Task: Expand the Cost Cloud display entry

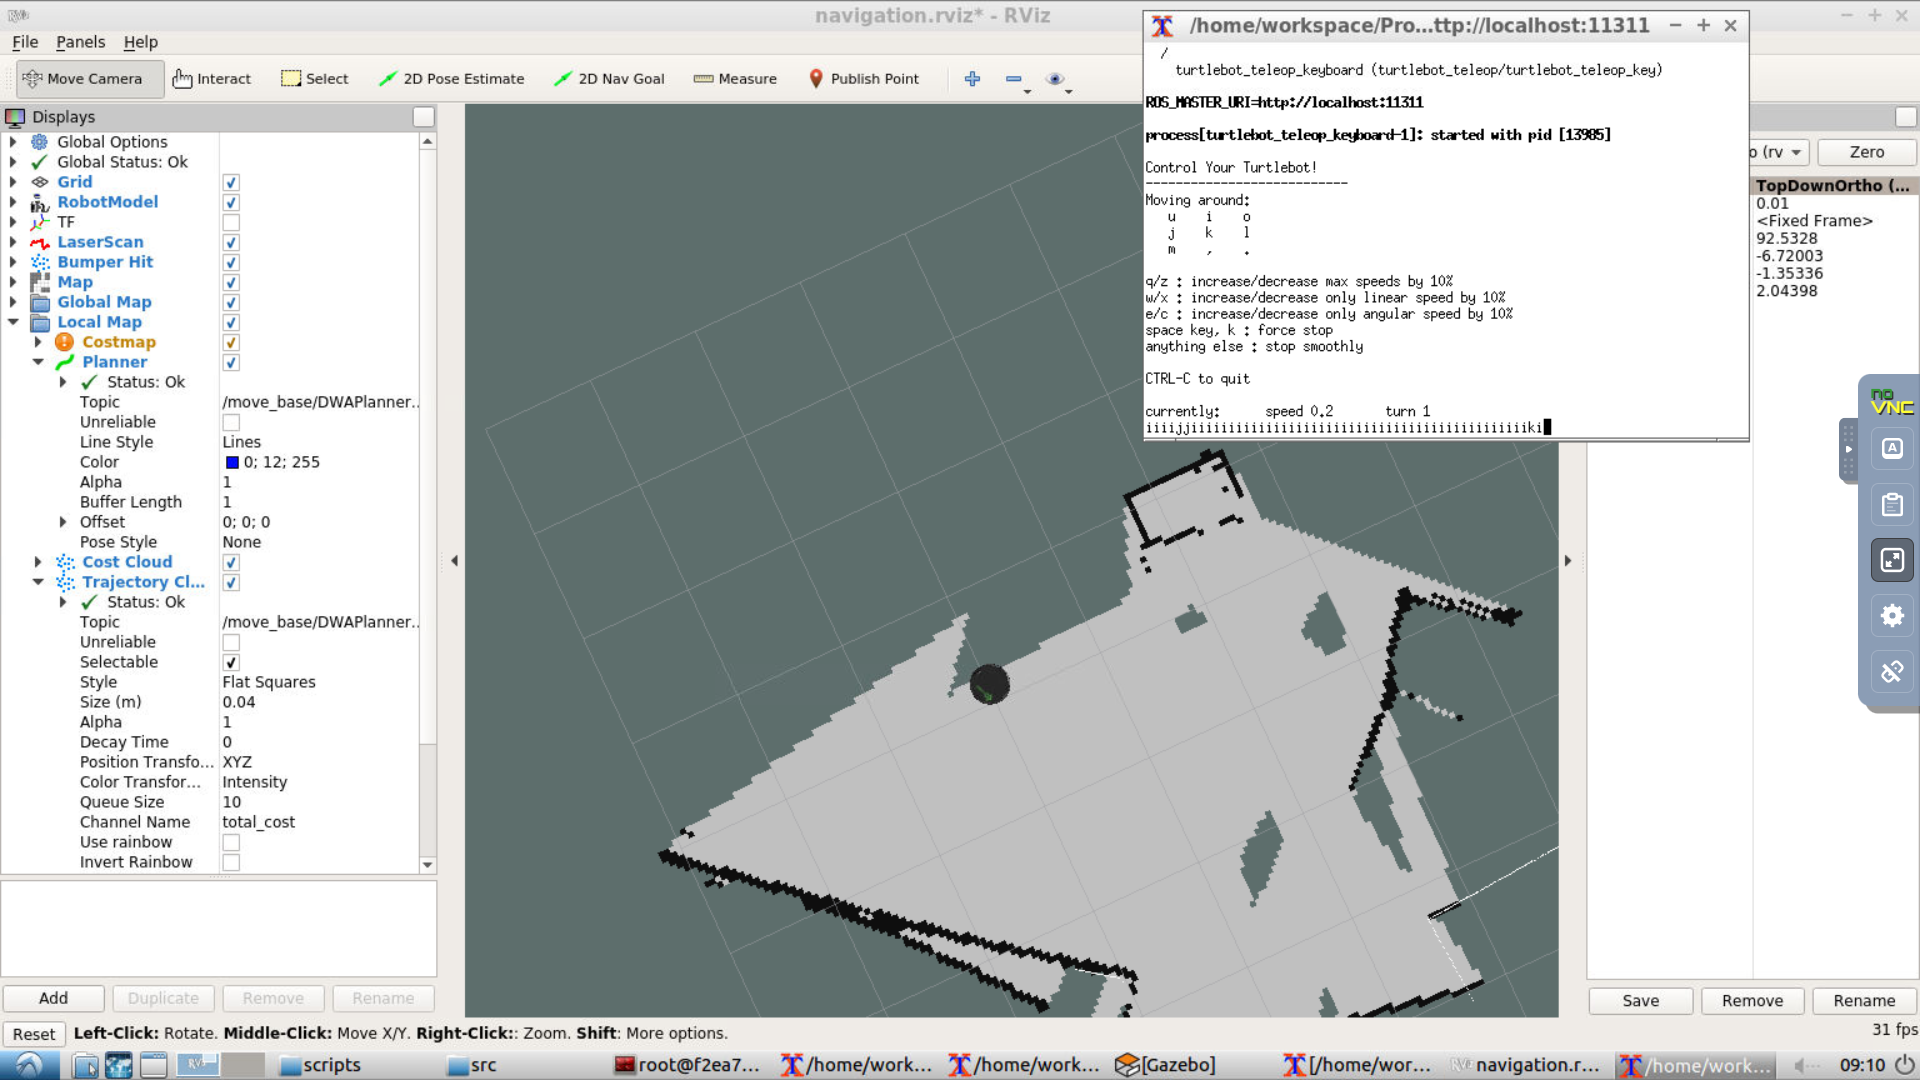Action: pos(38,562)
